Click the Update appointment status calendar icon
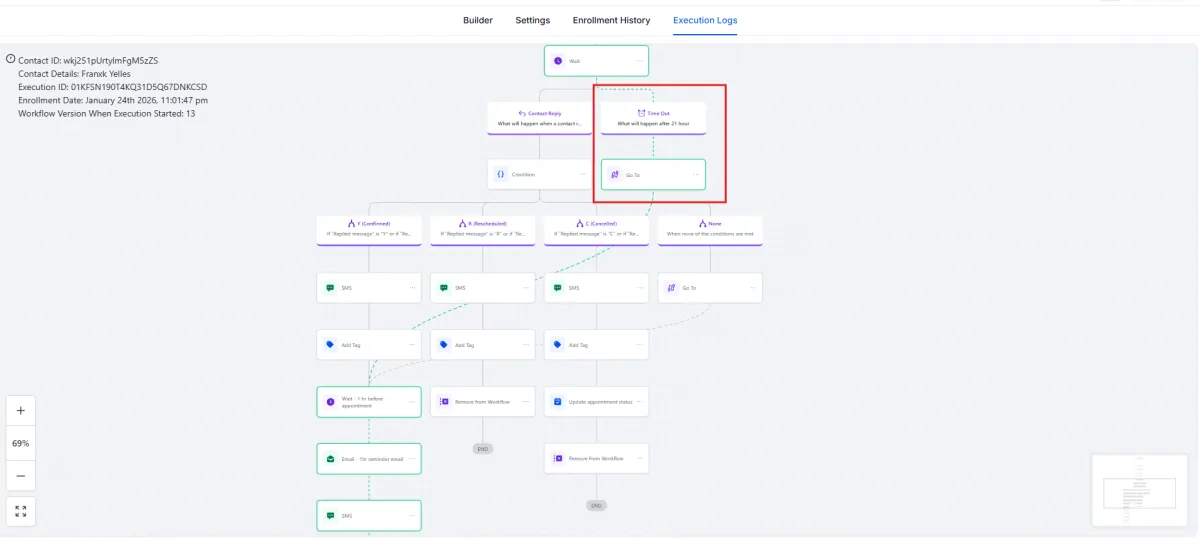Screen dimensions: 1200x539 click(557, 402)
